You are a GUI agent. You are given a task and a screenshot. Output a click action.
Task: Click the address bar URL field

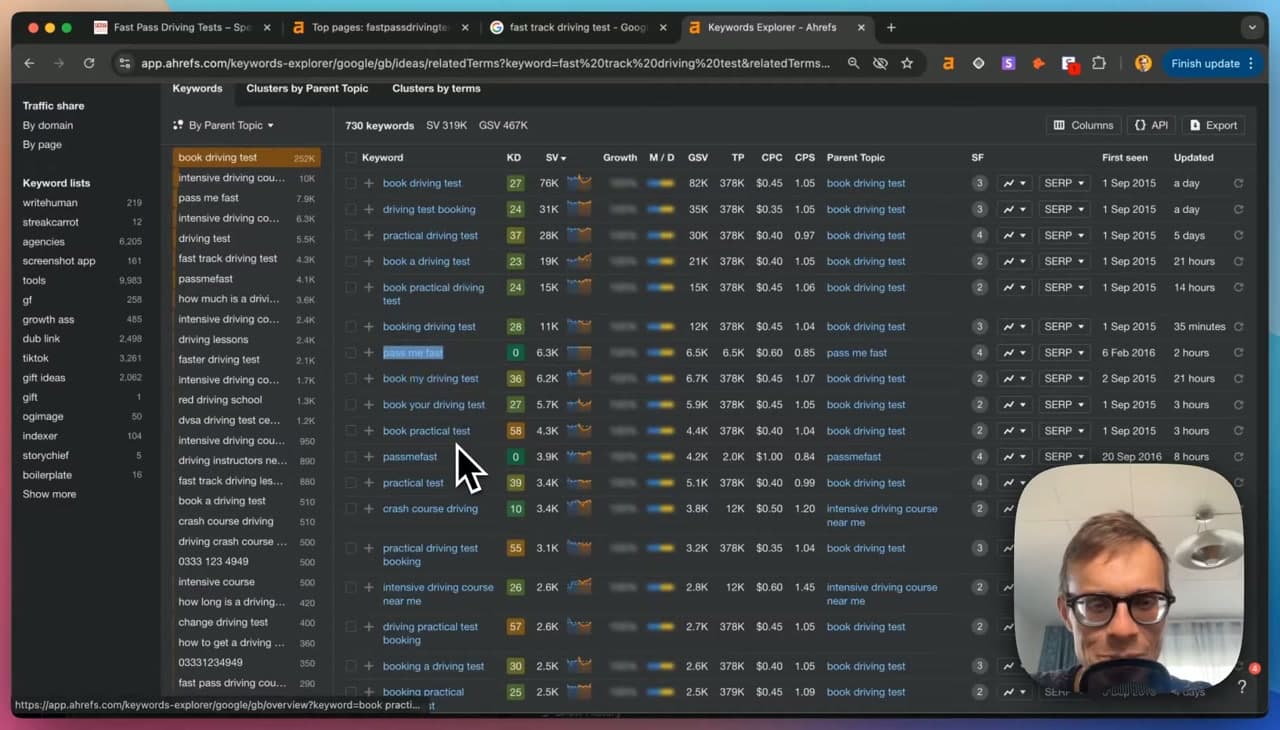click(485, 63)
